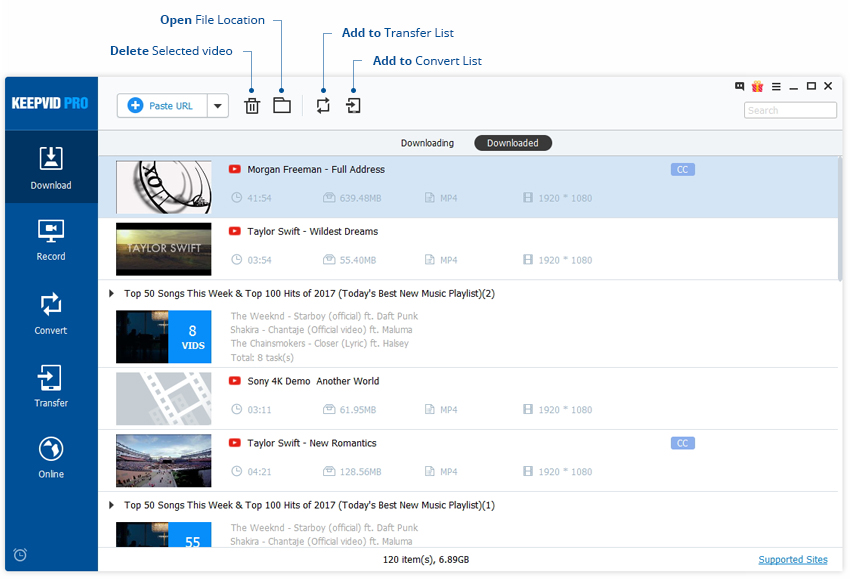Select the Taylor Swift Wildest Dreams thumbnail
This screenshot has height=582, width=850.
tap(164, 249)
